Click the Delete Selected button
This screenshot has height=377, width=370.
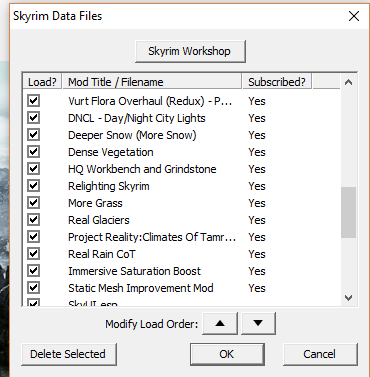coord(69,354)
